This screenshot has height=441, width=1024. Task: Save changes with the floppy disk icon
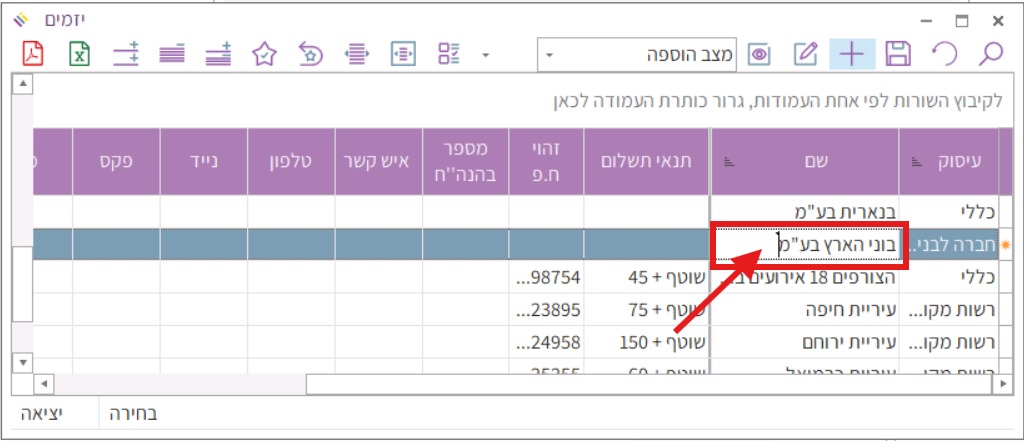[898, 55]
